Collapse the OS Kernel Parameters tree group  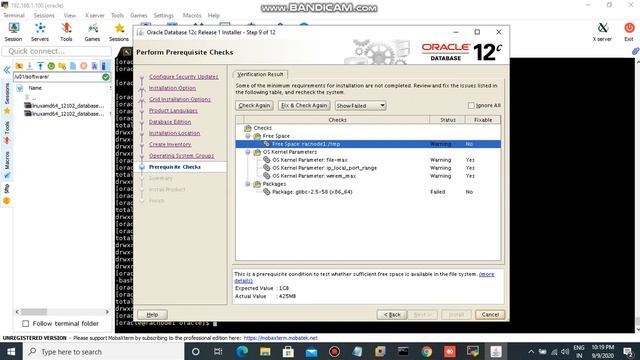point(248,152)
